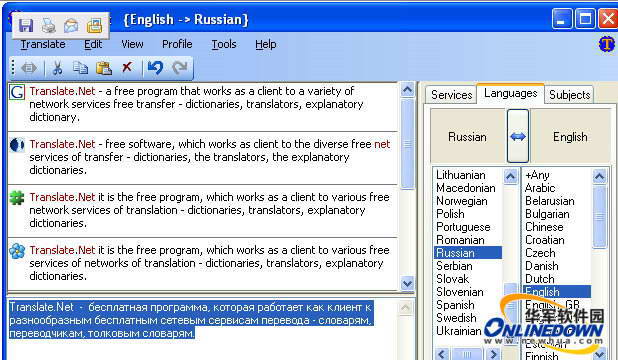Image resolution: width=618 pixels, height=360 pixels.
Task: Select Danish in the right language list
Action: tap(542, 266)
